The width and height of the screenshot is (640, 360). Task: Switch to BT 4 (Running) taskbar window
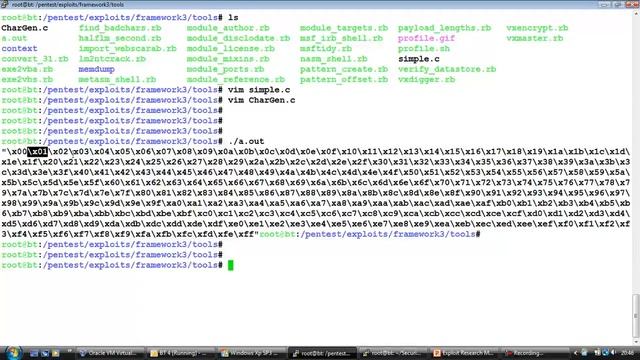coord(181,353)
